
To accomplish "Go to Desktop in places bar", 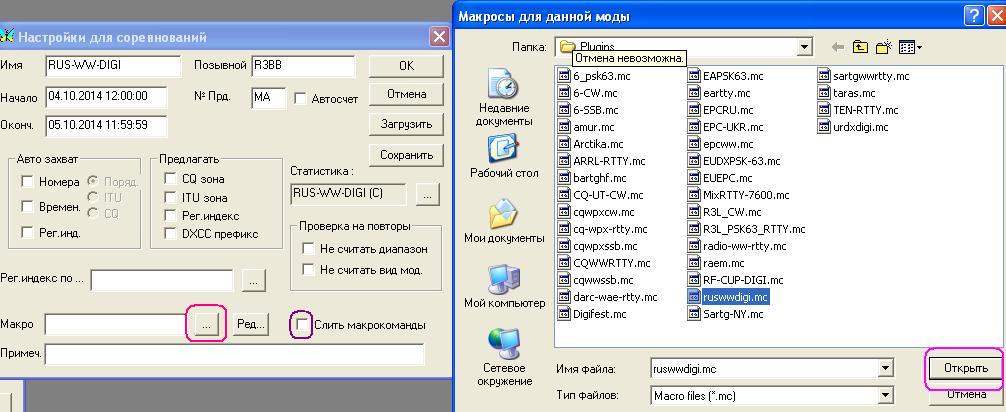I will click(x=504, y=157).
